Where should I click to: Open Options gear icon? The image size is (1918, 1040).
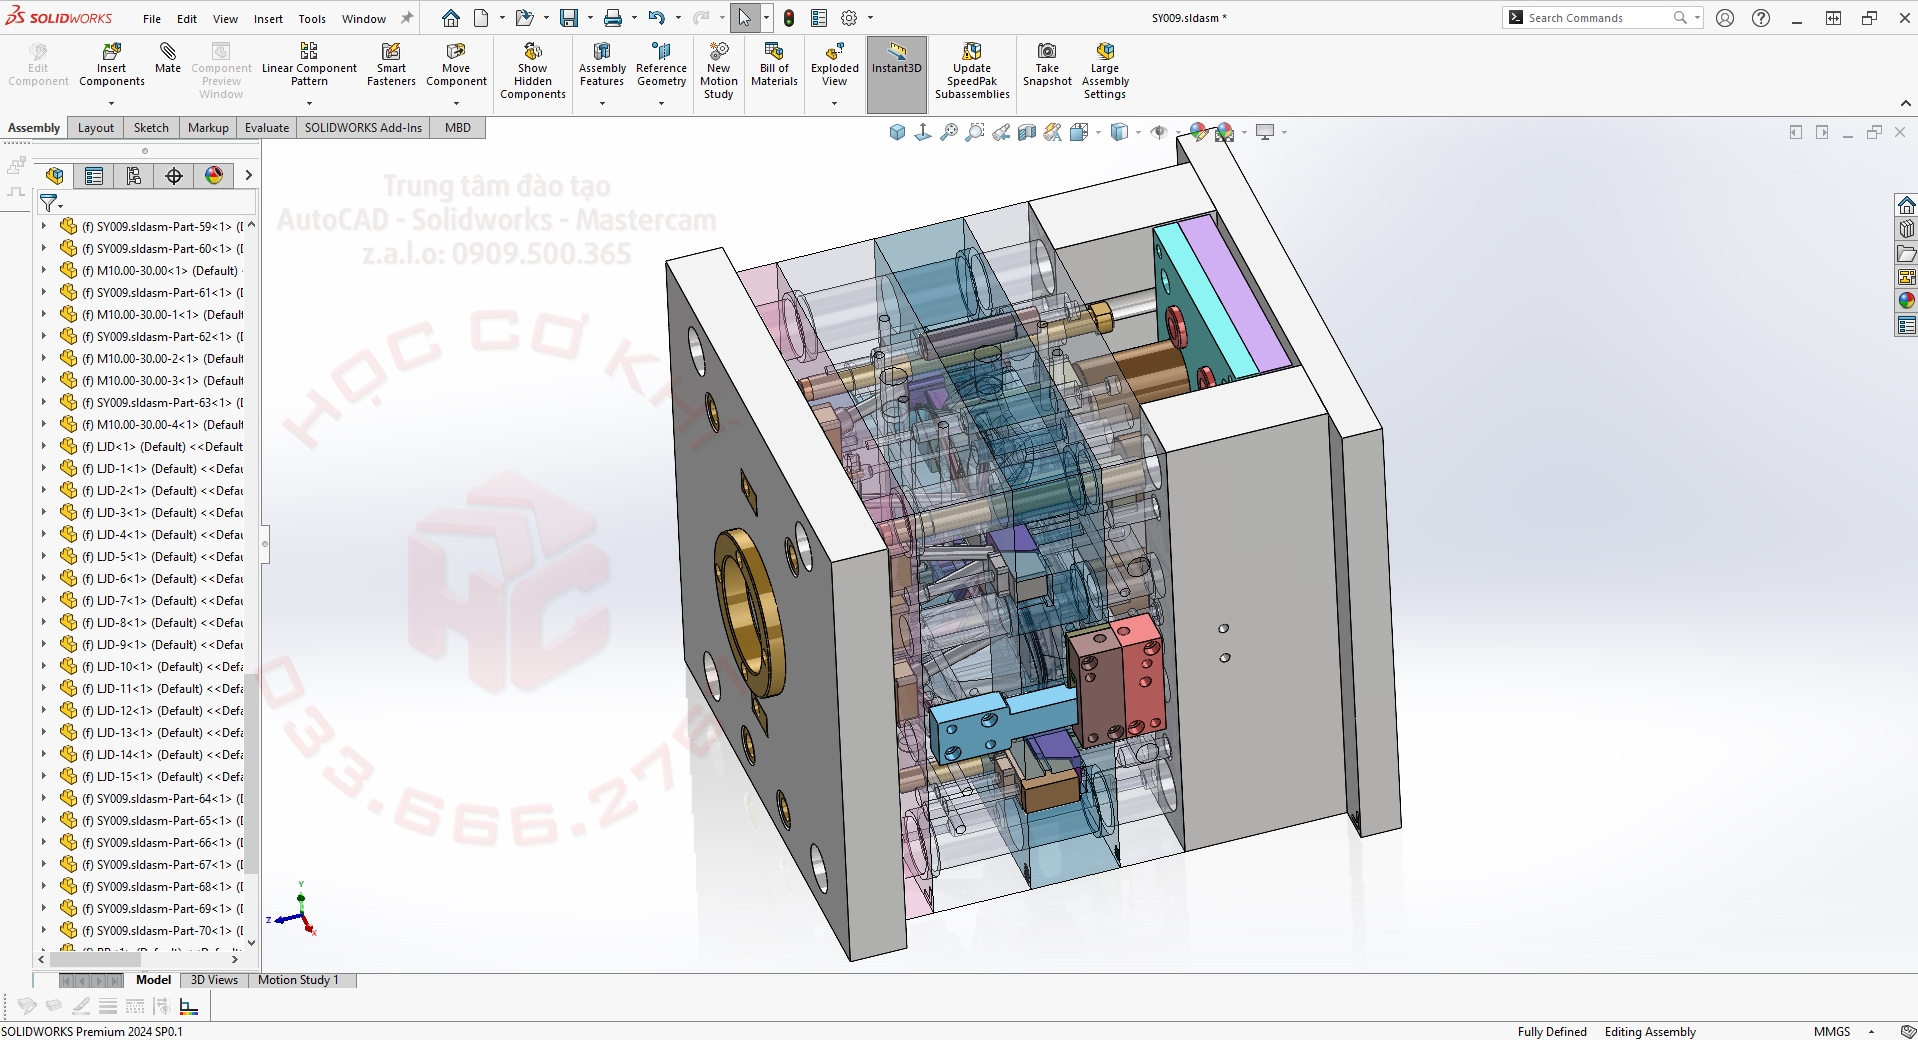pos(849,18)
